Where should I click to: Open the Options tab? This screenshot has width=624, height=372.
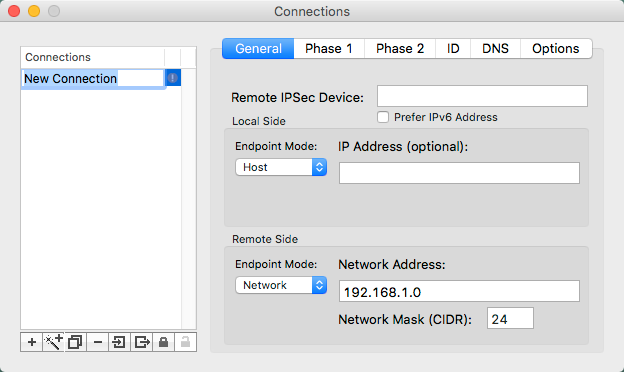pyautogui.click(x=556, y=49)
